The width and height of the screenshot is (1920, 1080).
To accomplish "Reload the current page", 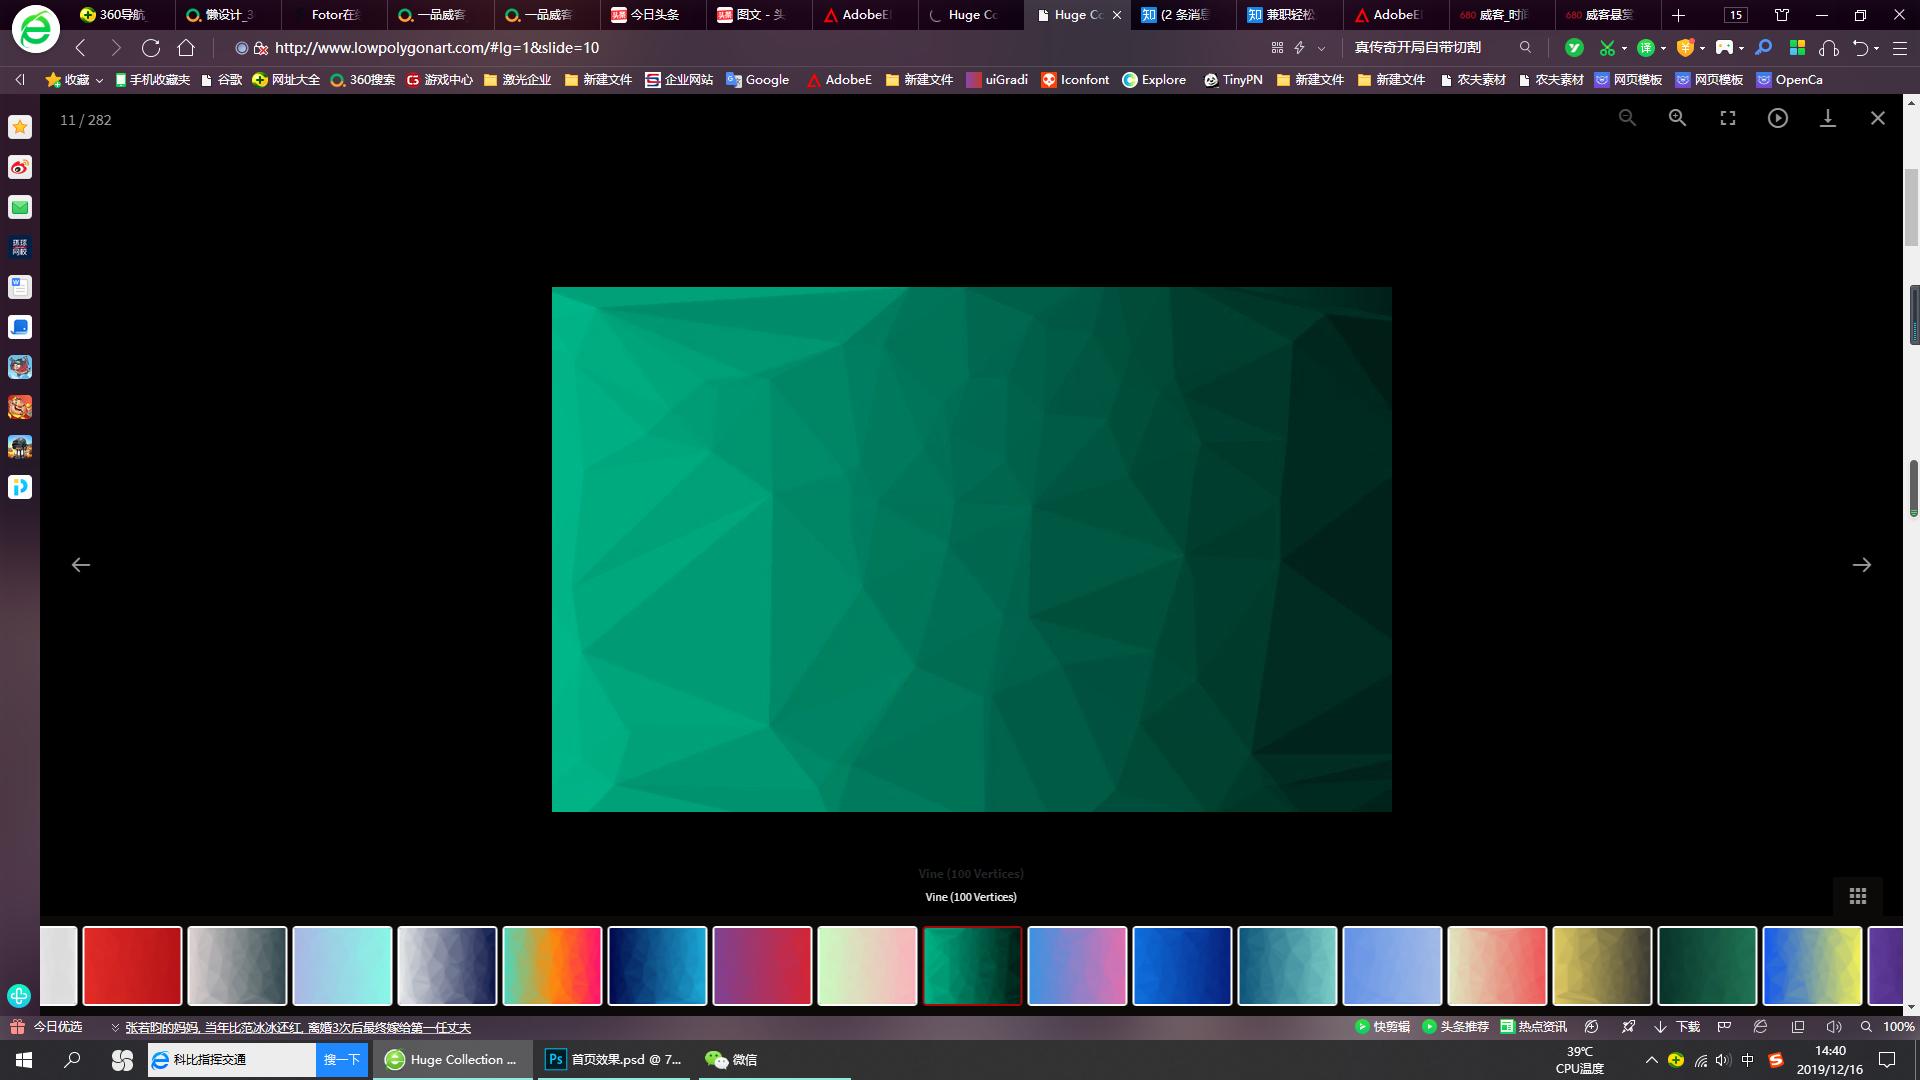I will (x=151, y=48).
